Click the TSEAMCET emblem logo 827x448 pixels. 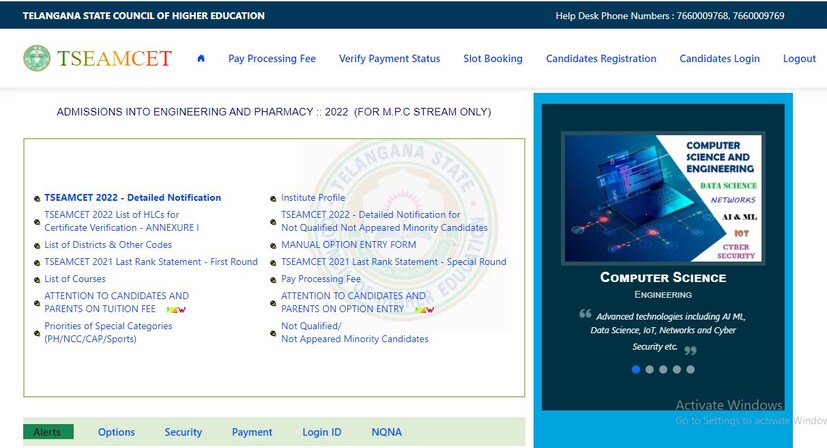click(x=37, y=58)
